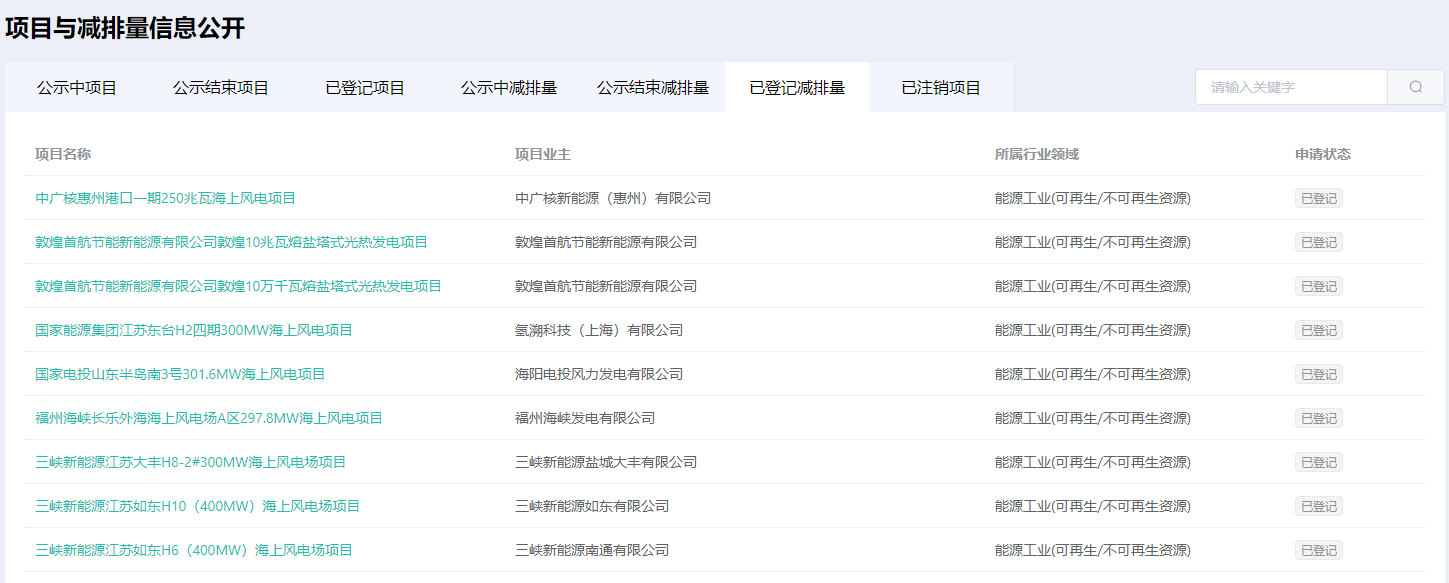Screen dimensions: 1449x583
Task: Select the 已登记项目 tab
Action: point(365,88)
